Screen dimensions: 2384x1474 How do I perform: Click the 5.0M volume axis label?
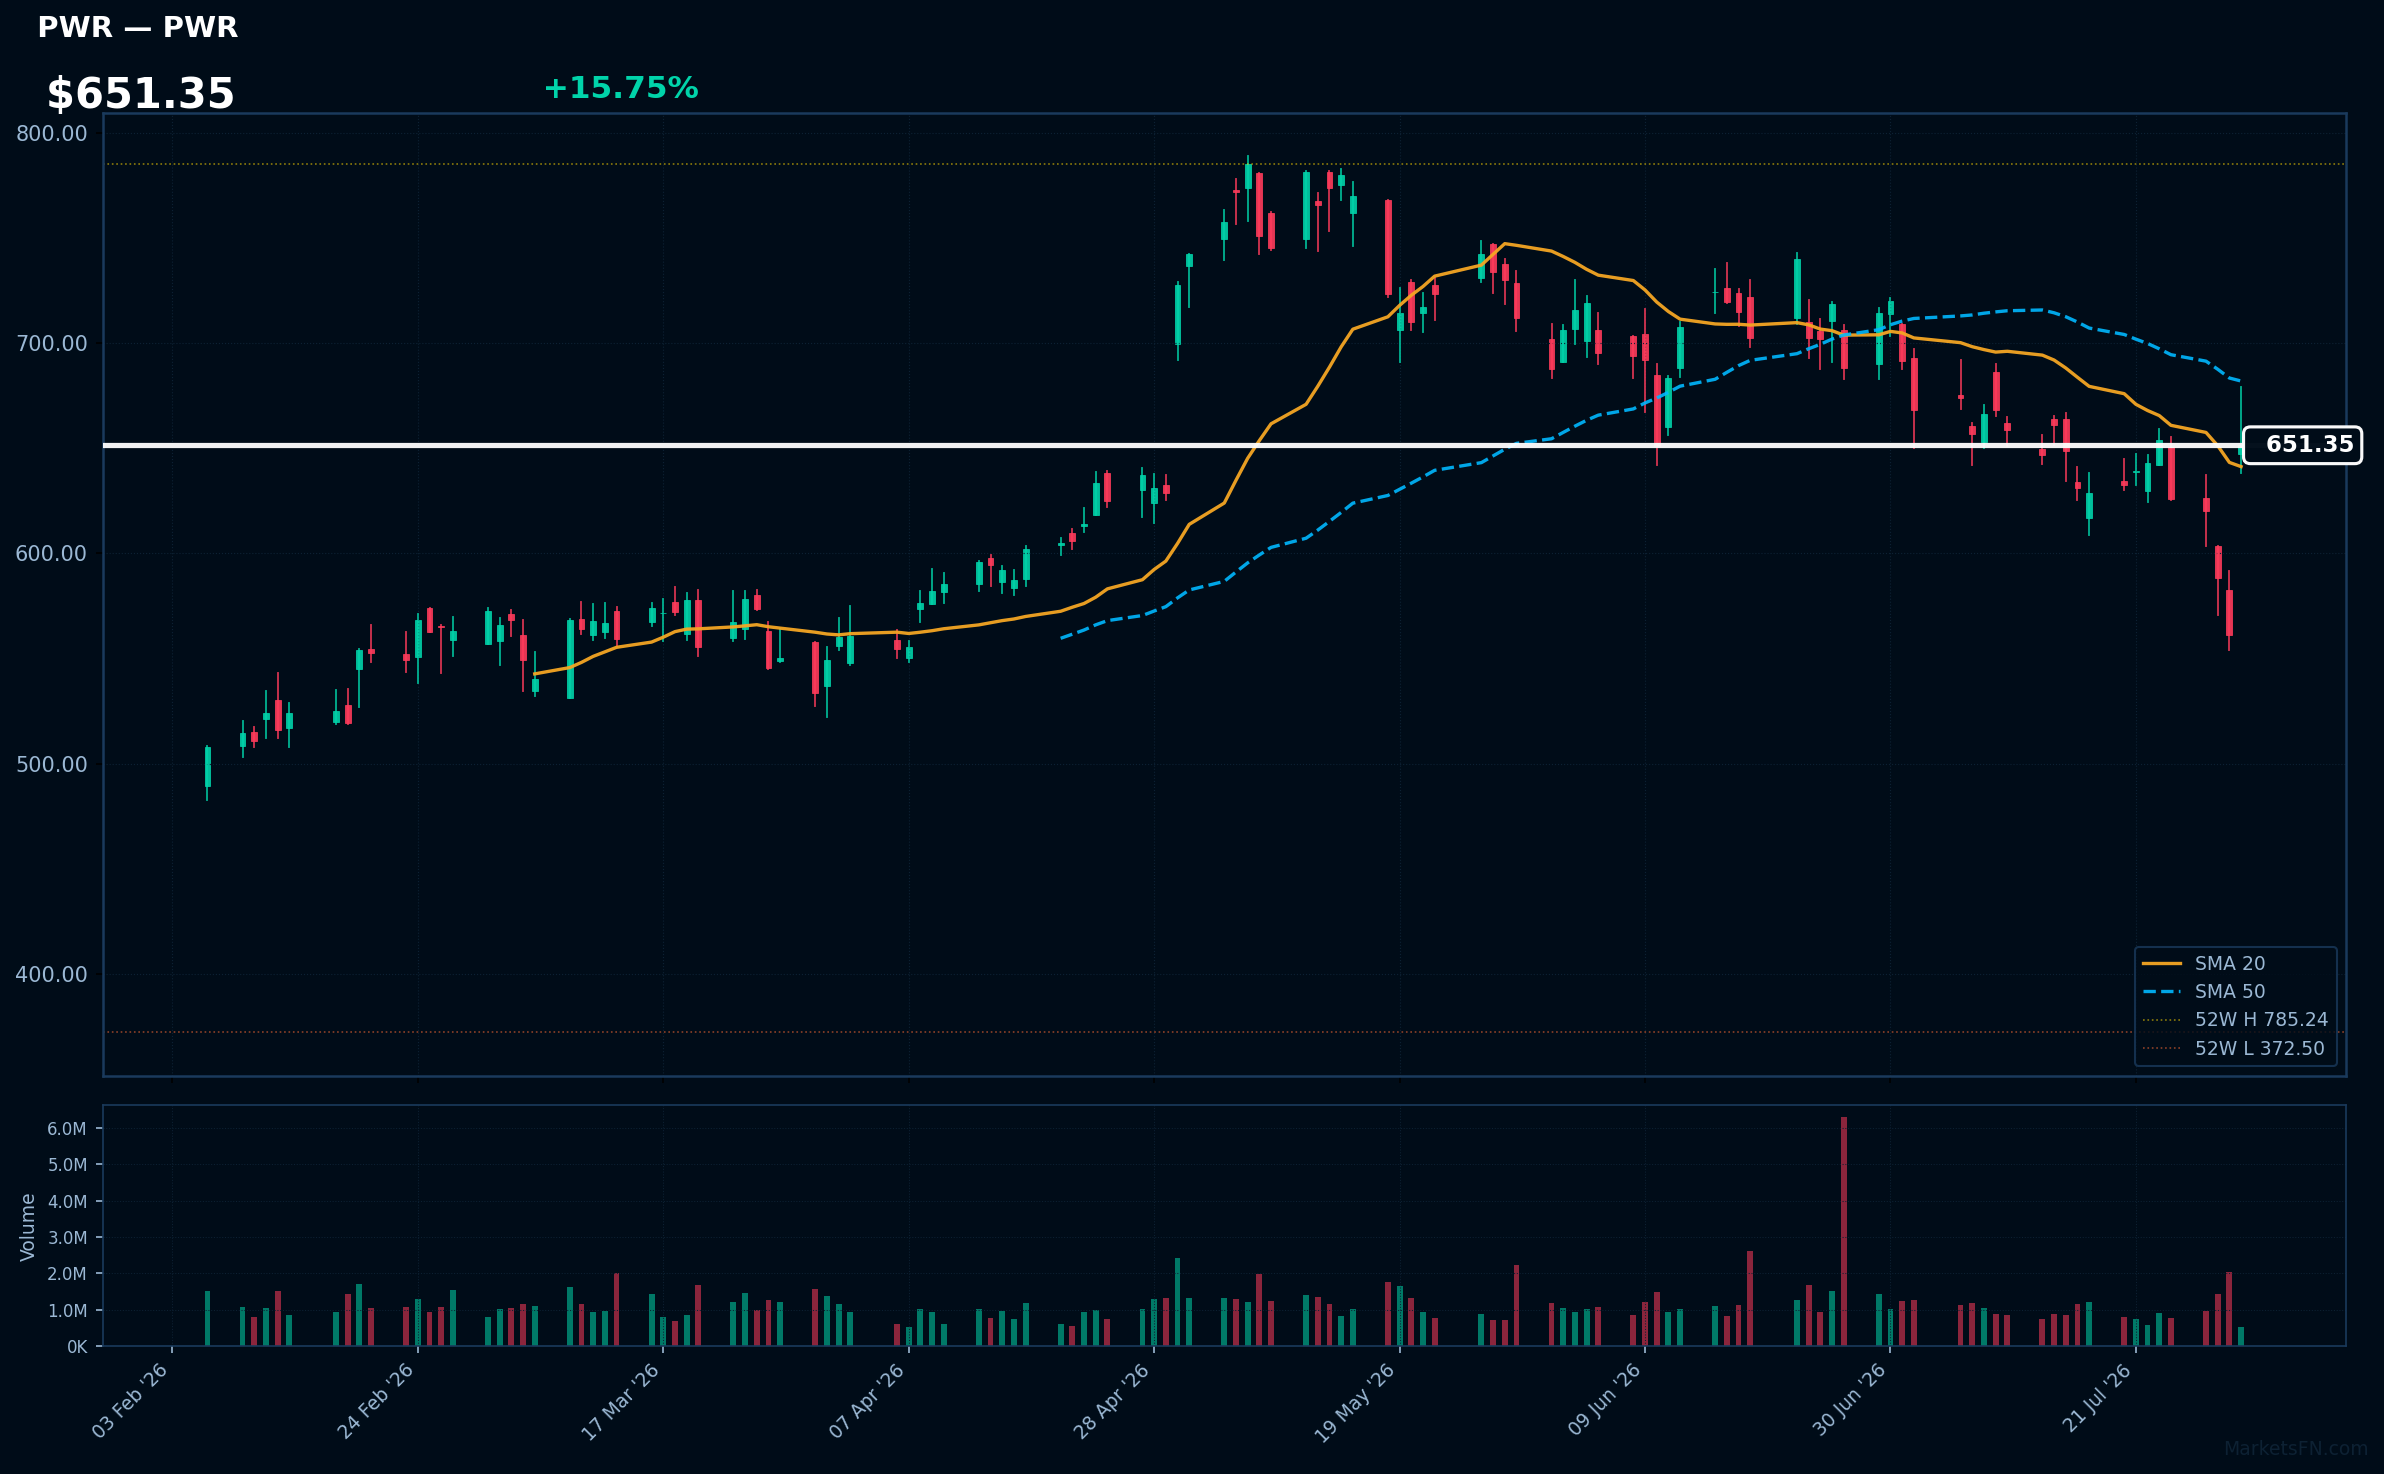click(67, 1165)
